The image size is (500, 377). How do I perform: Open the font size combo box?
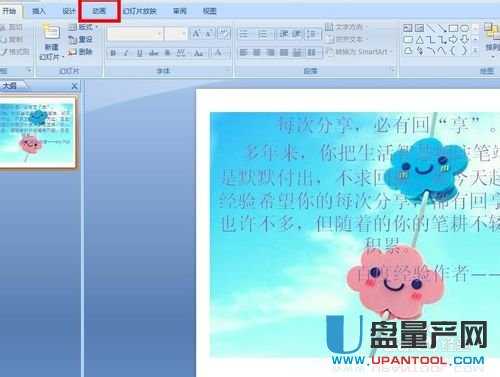click(x=176, y=34)
